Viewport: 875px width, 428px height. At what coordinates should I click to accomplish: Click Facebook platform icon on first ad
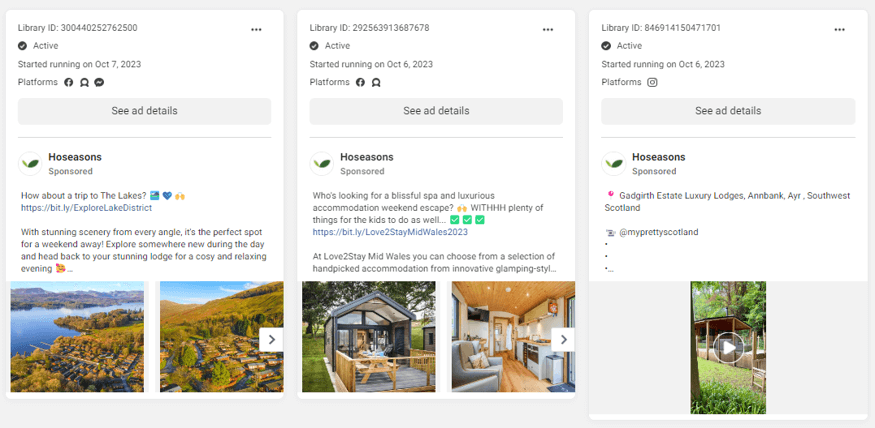click(69, 82)
